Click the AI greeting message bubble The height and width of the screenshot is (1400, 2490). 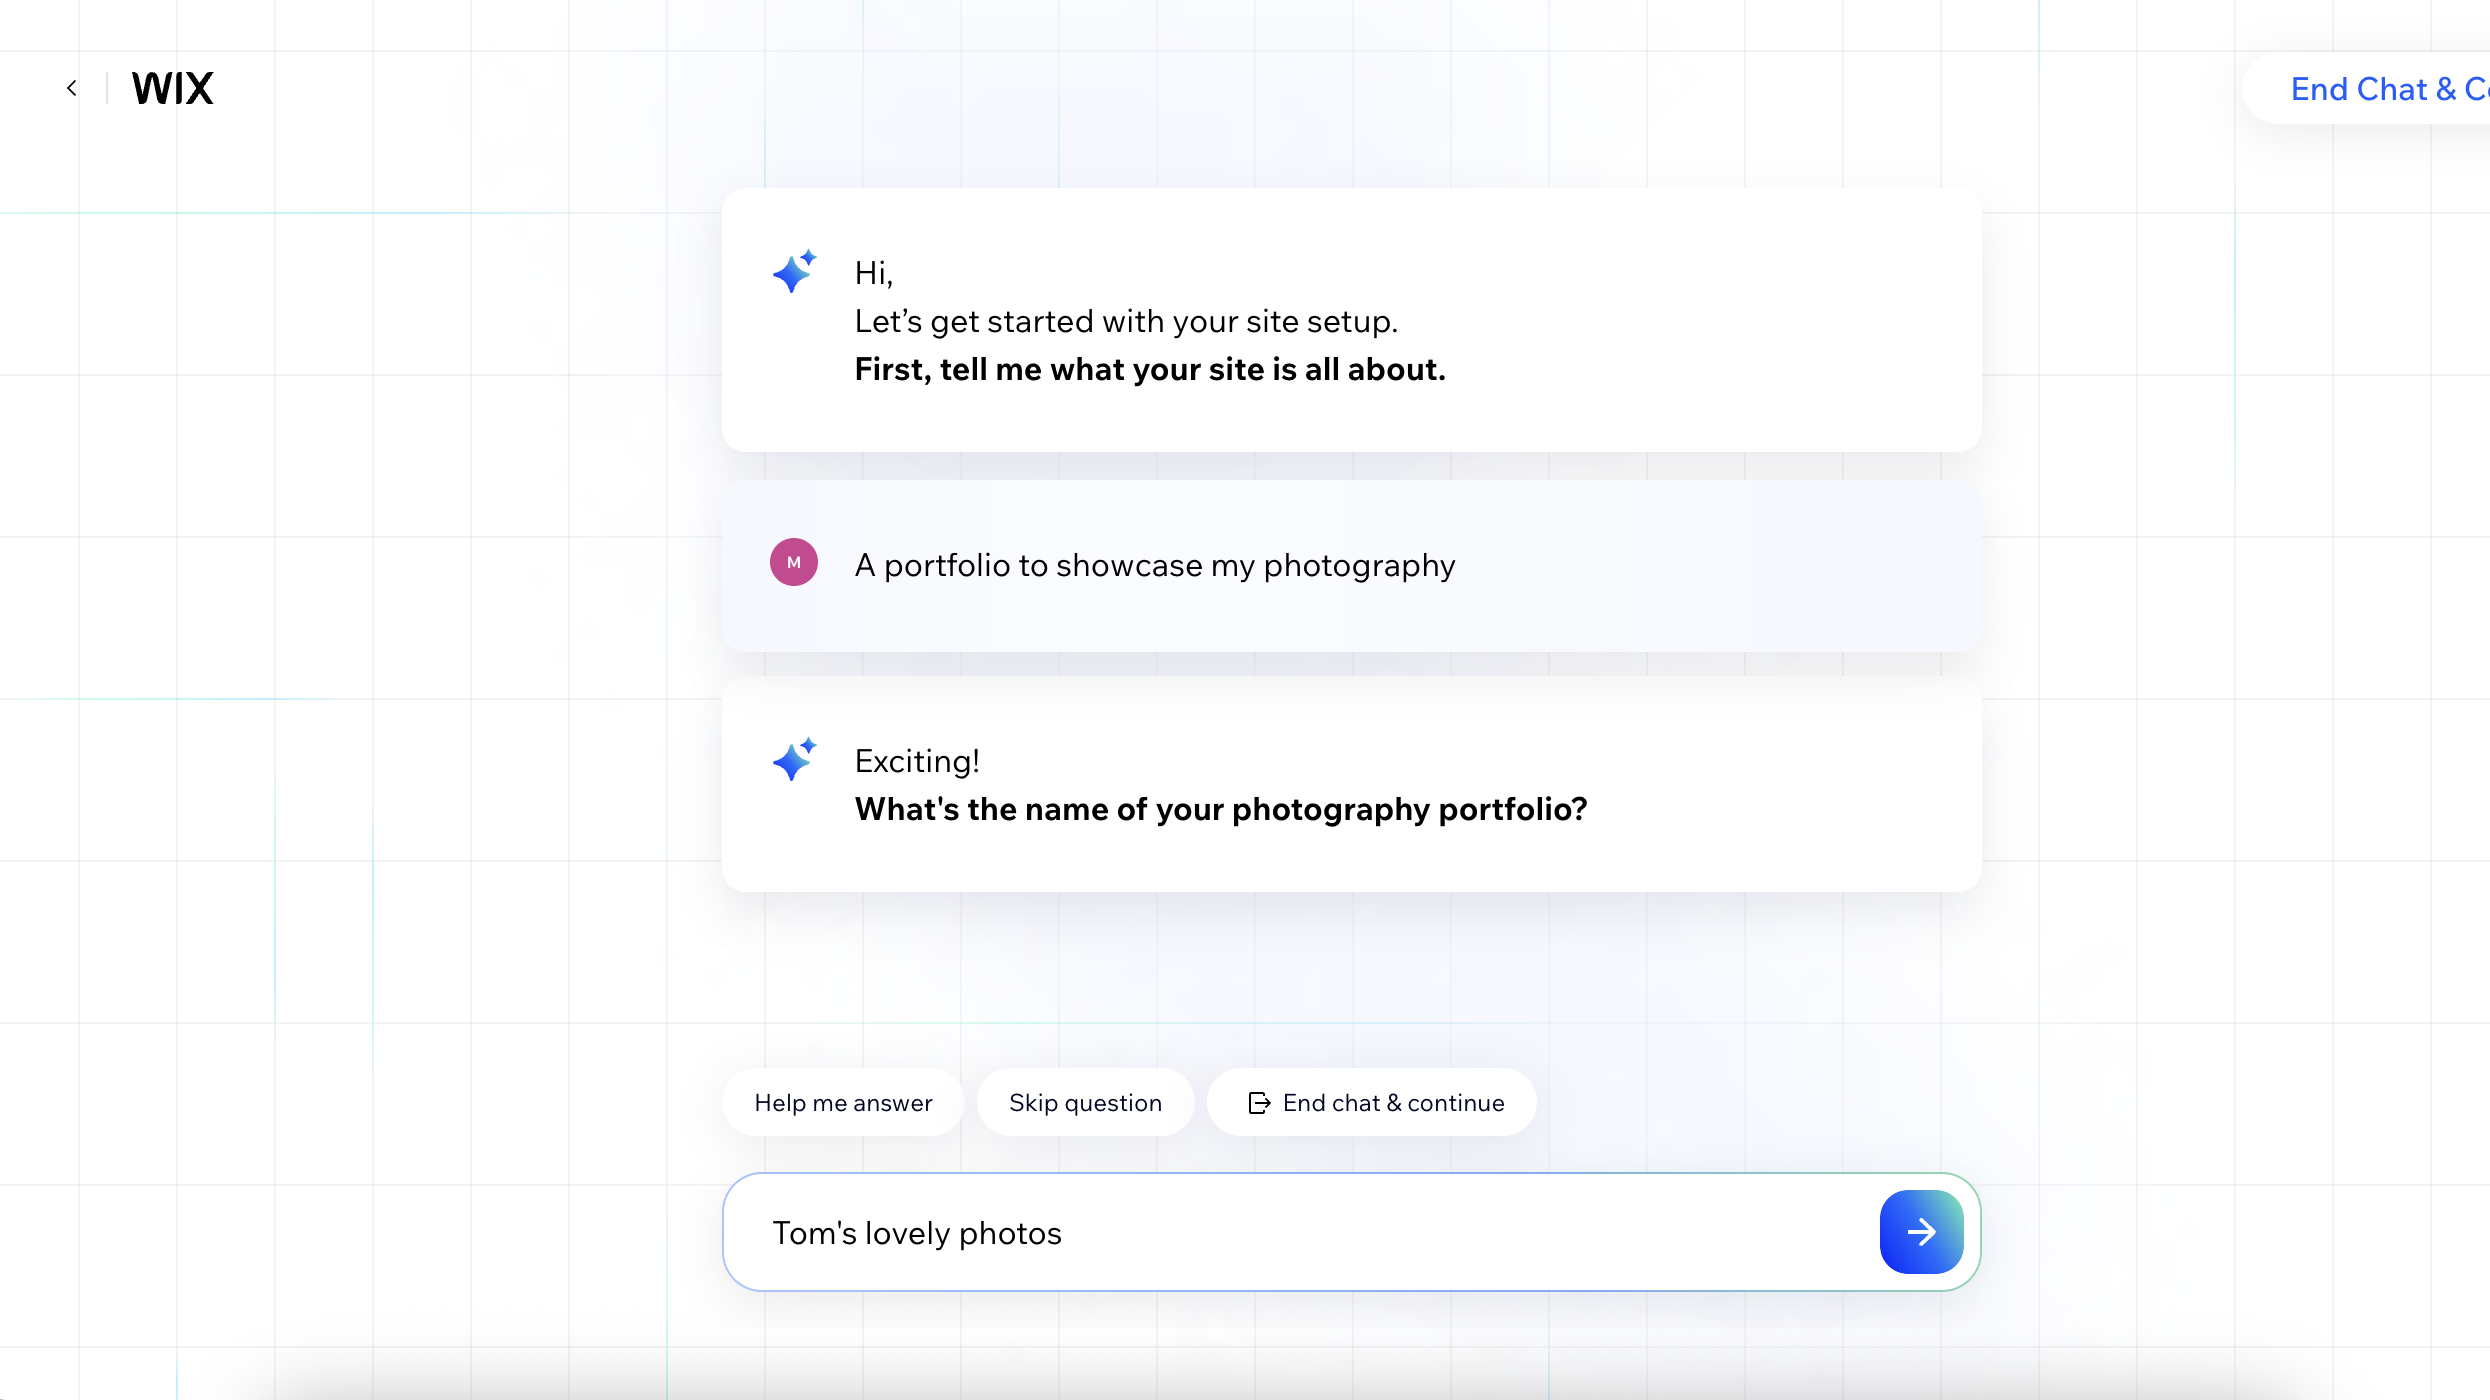(x=1350, y=320)
